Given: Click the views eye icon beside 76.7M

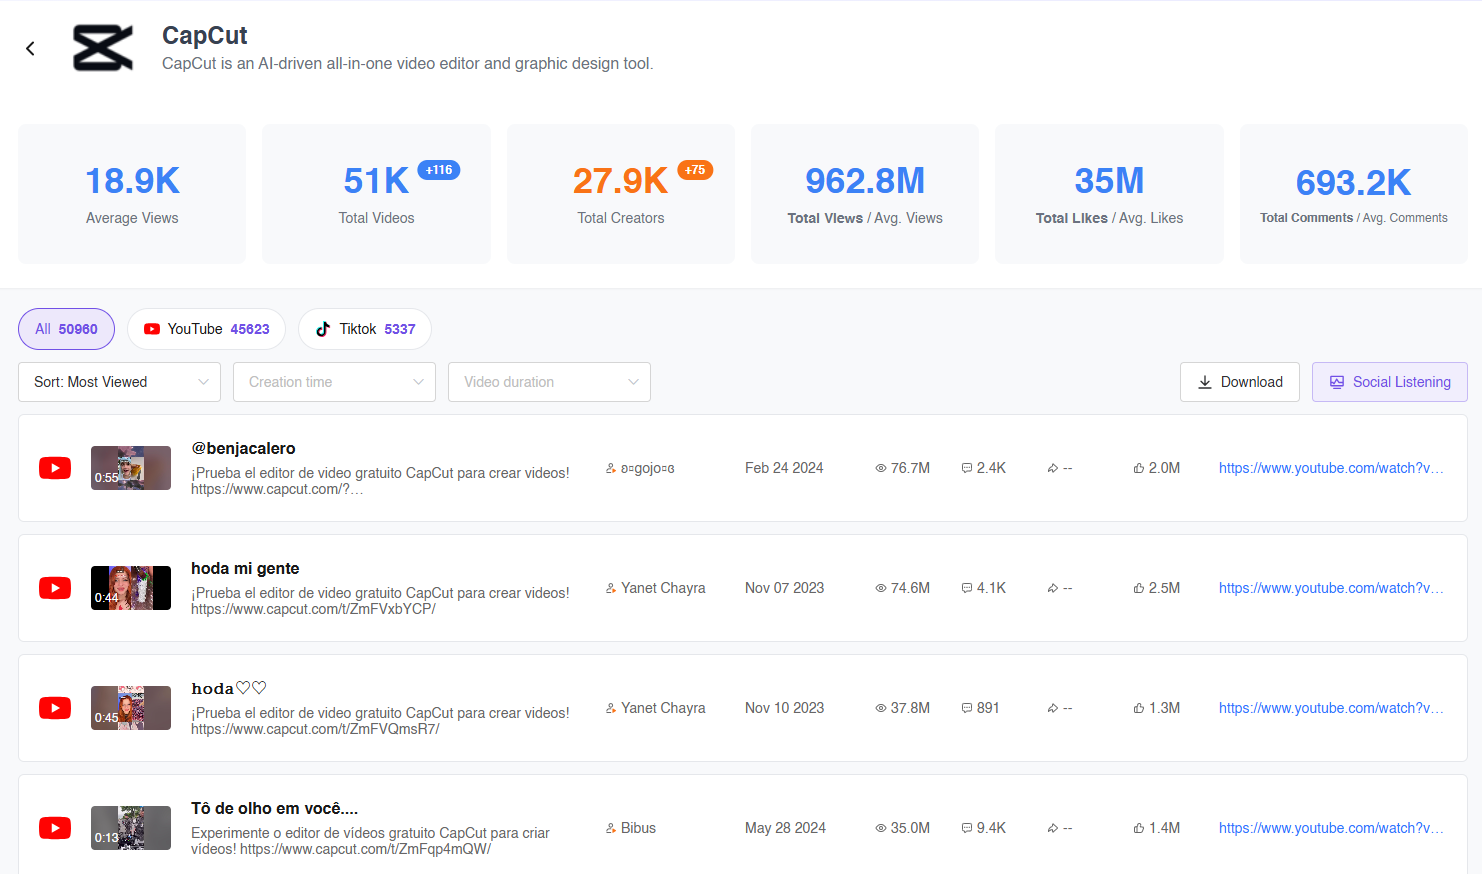Looking at the screenshot, I should point(881,468).
